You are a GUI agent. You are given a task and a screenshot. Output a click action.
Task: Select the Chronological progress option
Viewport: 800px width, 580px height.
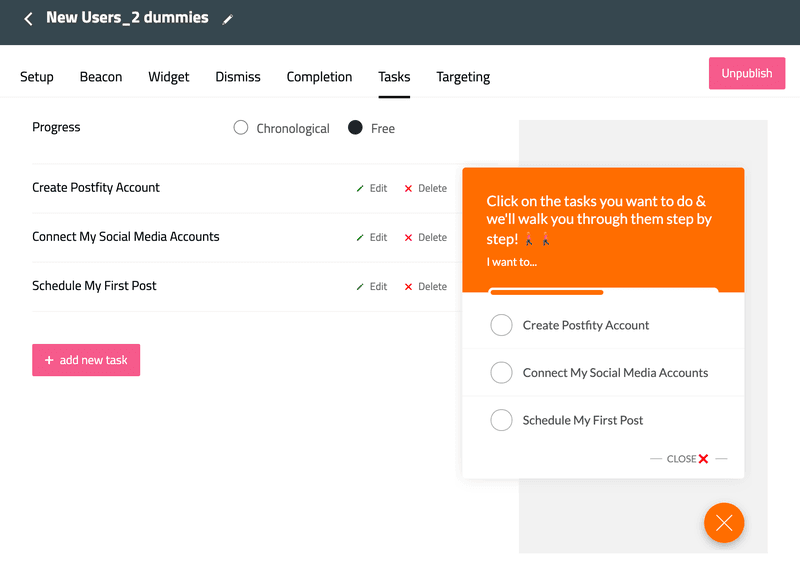pos(240,128)
